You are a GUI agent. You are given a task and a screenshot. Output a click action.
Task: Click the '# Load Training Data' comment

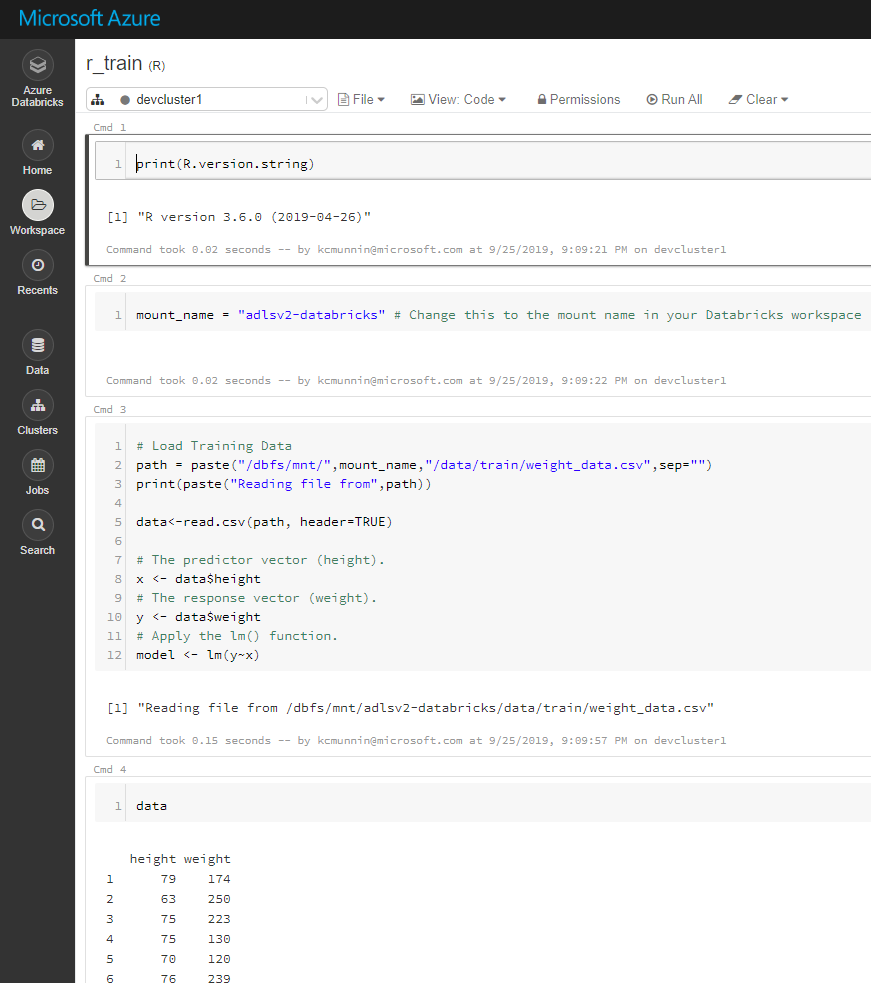coord(214,446)
